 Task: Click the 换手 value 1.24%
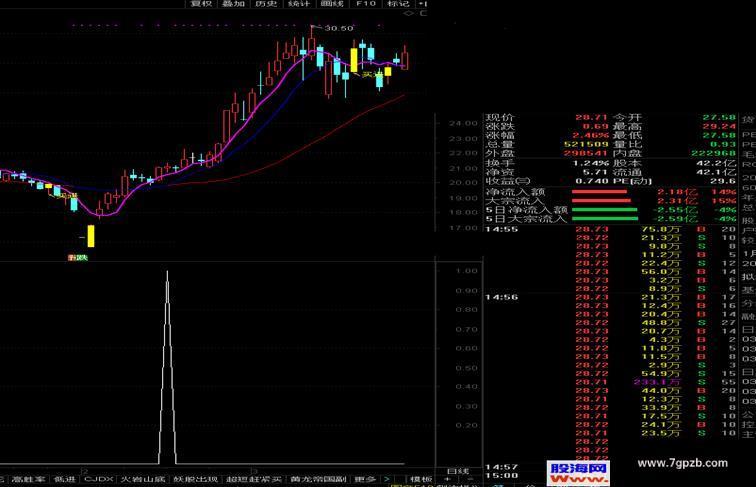tap(591, 163)
